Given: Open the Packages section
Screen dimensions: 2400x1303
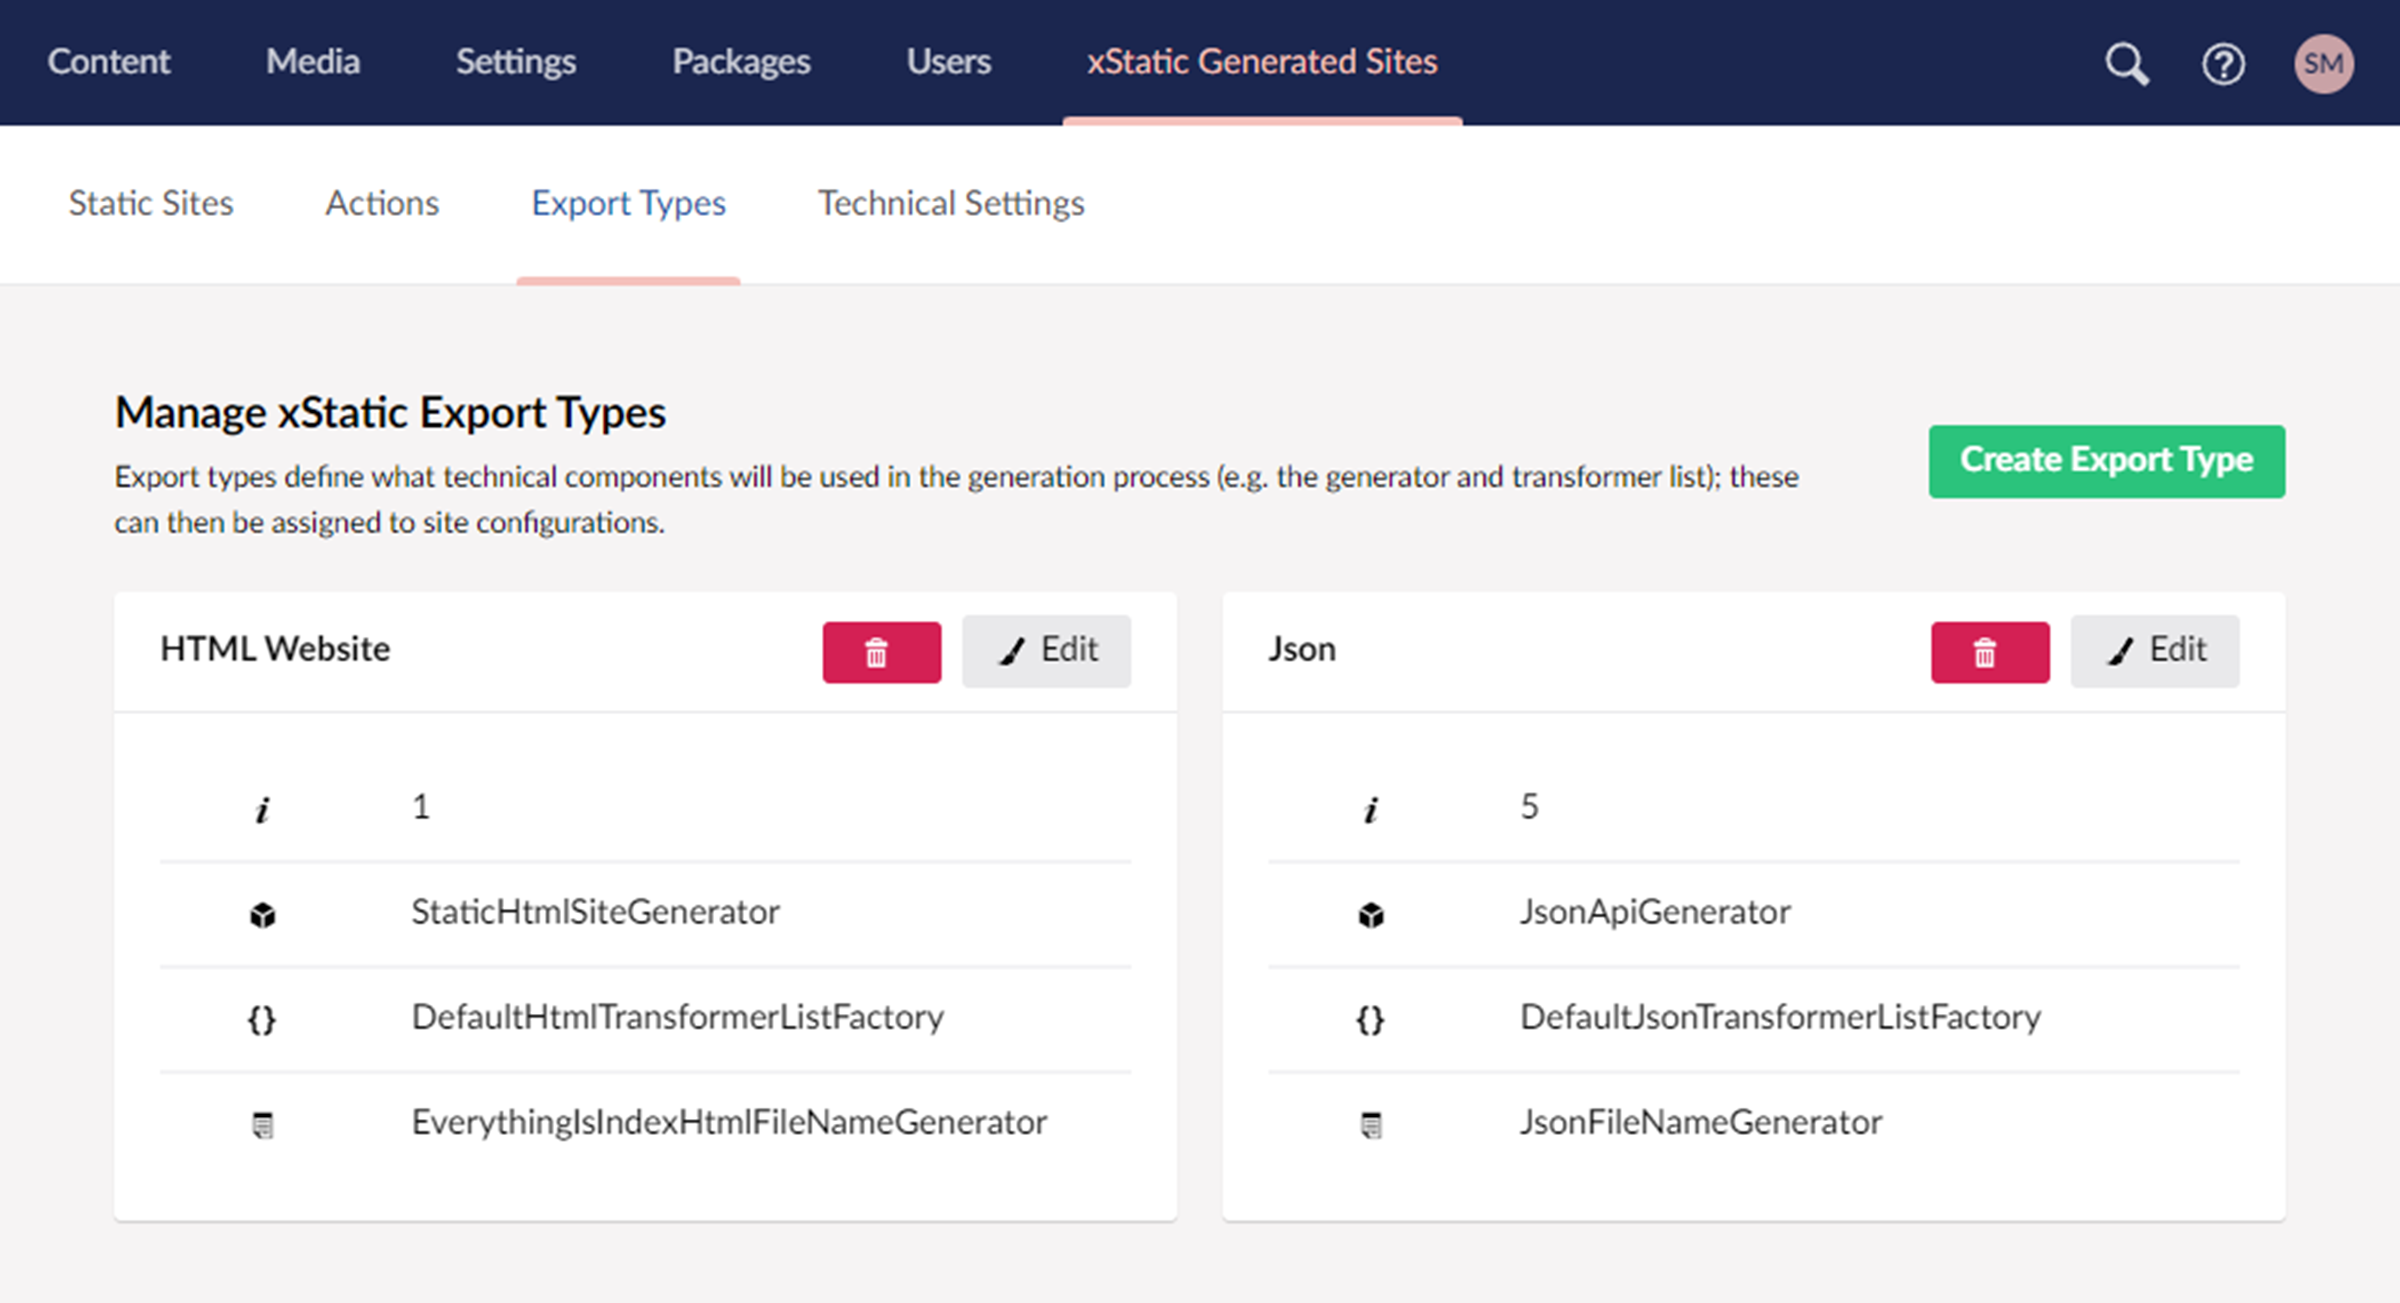Looking at the screenshot, I should tap(740, 62).
